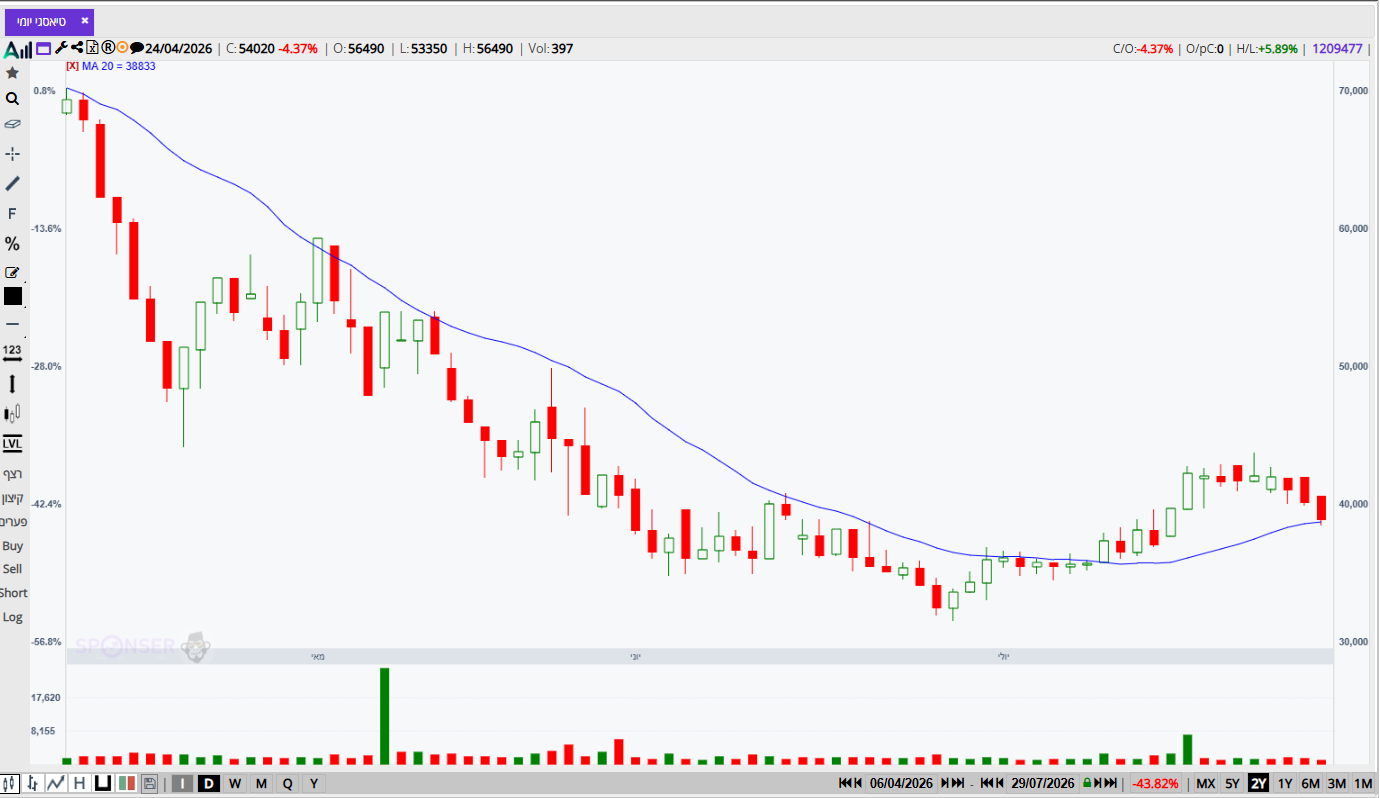Select the crosshair cursor tool
The width and height of the screenshot is (1380, 798).
(12, 154)
